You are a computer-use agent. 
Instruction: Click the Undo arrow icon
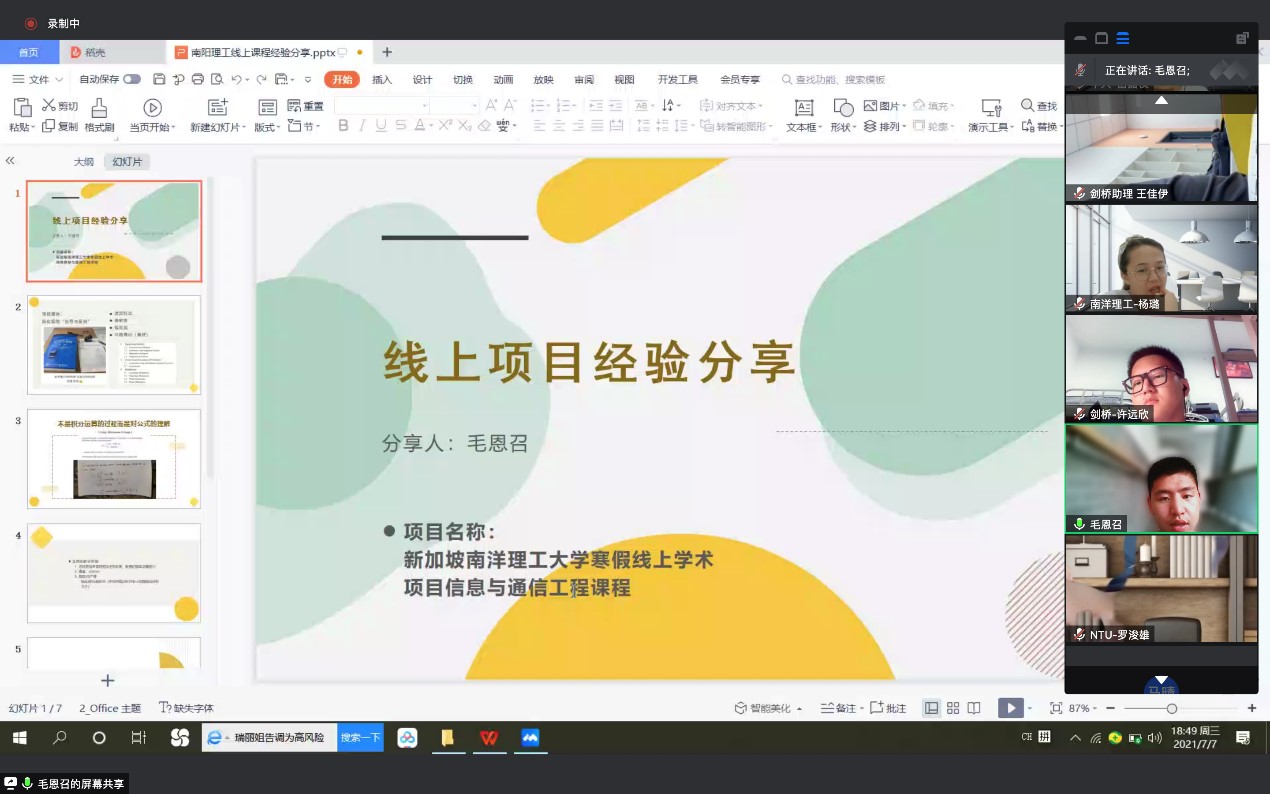click(236, 80)
